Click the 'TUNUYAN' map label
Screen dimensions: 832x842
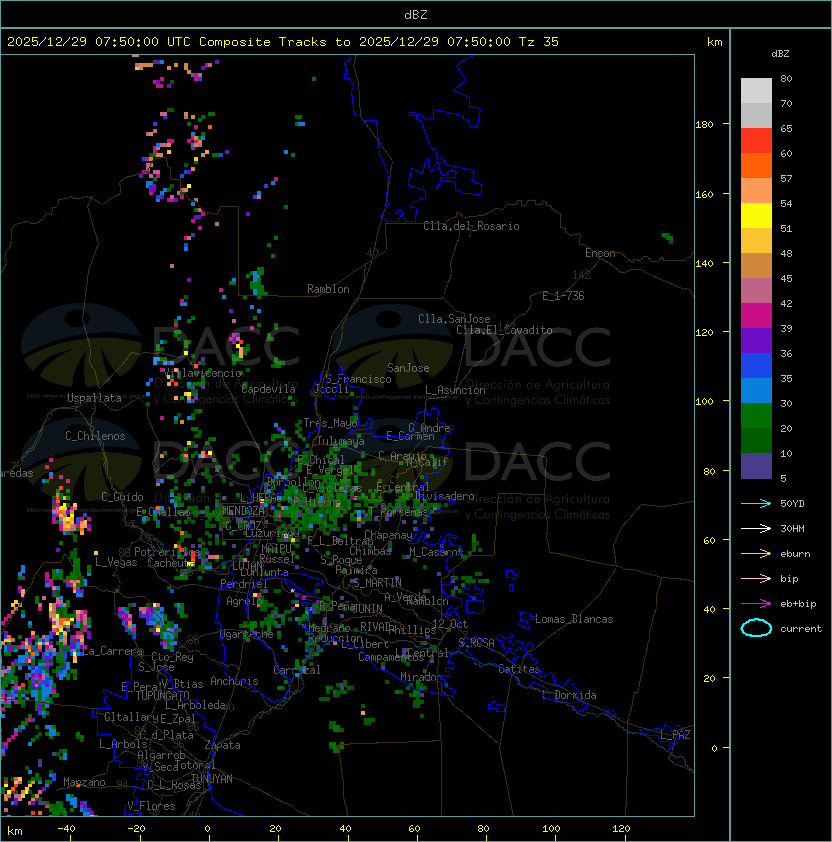click(x=212, y=779)
